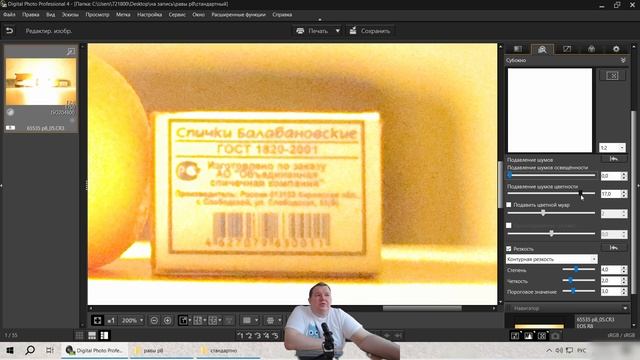Open the tone curve tool palette tab
This screenshot has width=640, height=360.
point(567,49)
